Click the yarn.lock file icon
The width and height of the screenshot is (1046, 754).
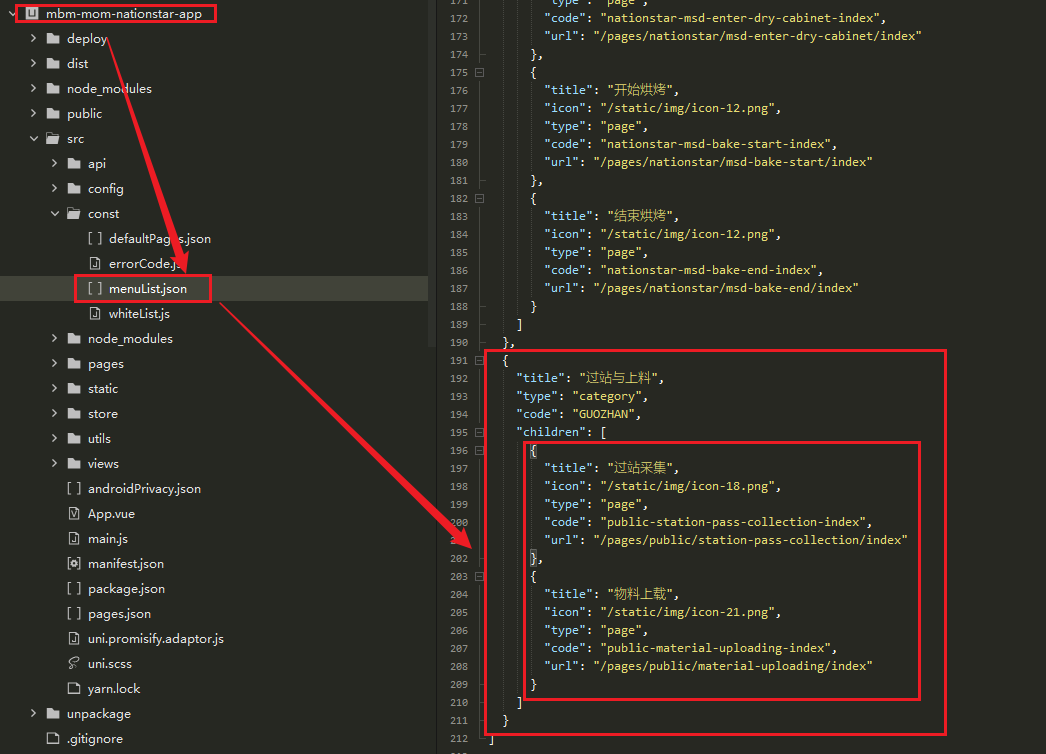pyautogui.click(x=74, y=689)
